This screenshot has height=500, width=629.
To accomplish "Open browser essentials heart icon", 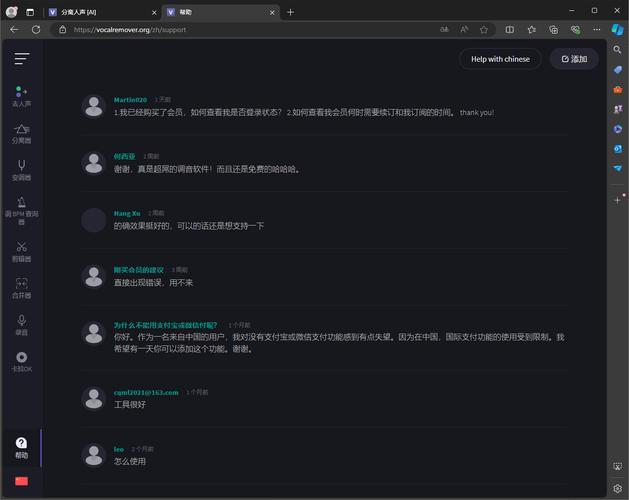I will tap(575, 30).
